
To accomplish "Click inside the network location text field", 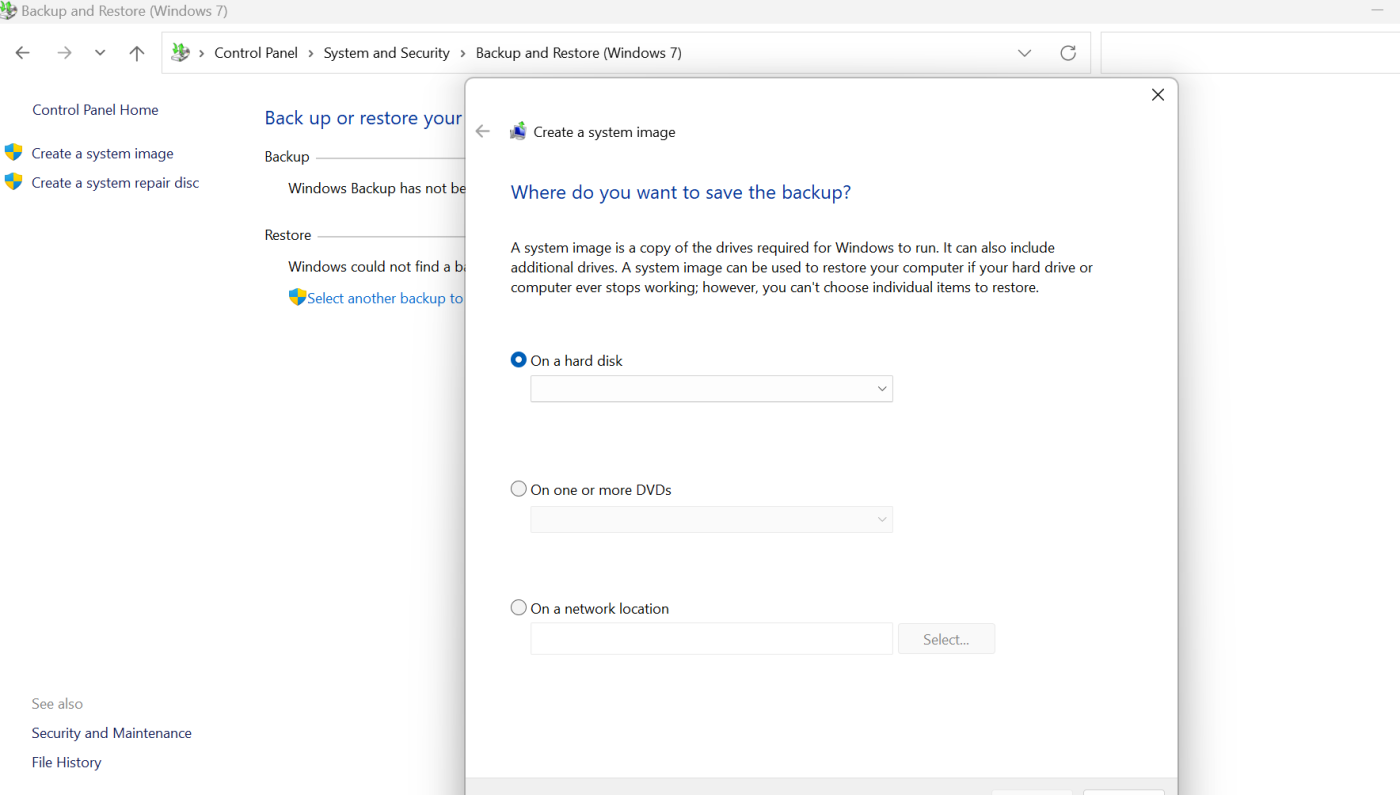I will (x=710, y=638).
